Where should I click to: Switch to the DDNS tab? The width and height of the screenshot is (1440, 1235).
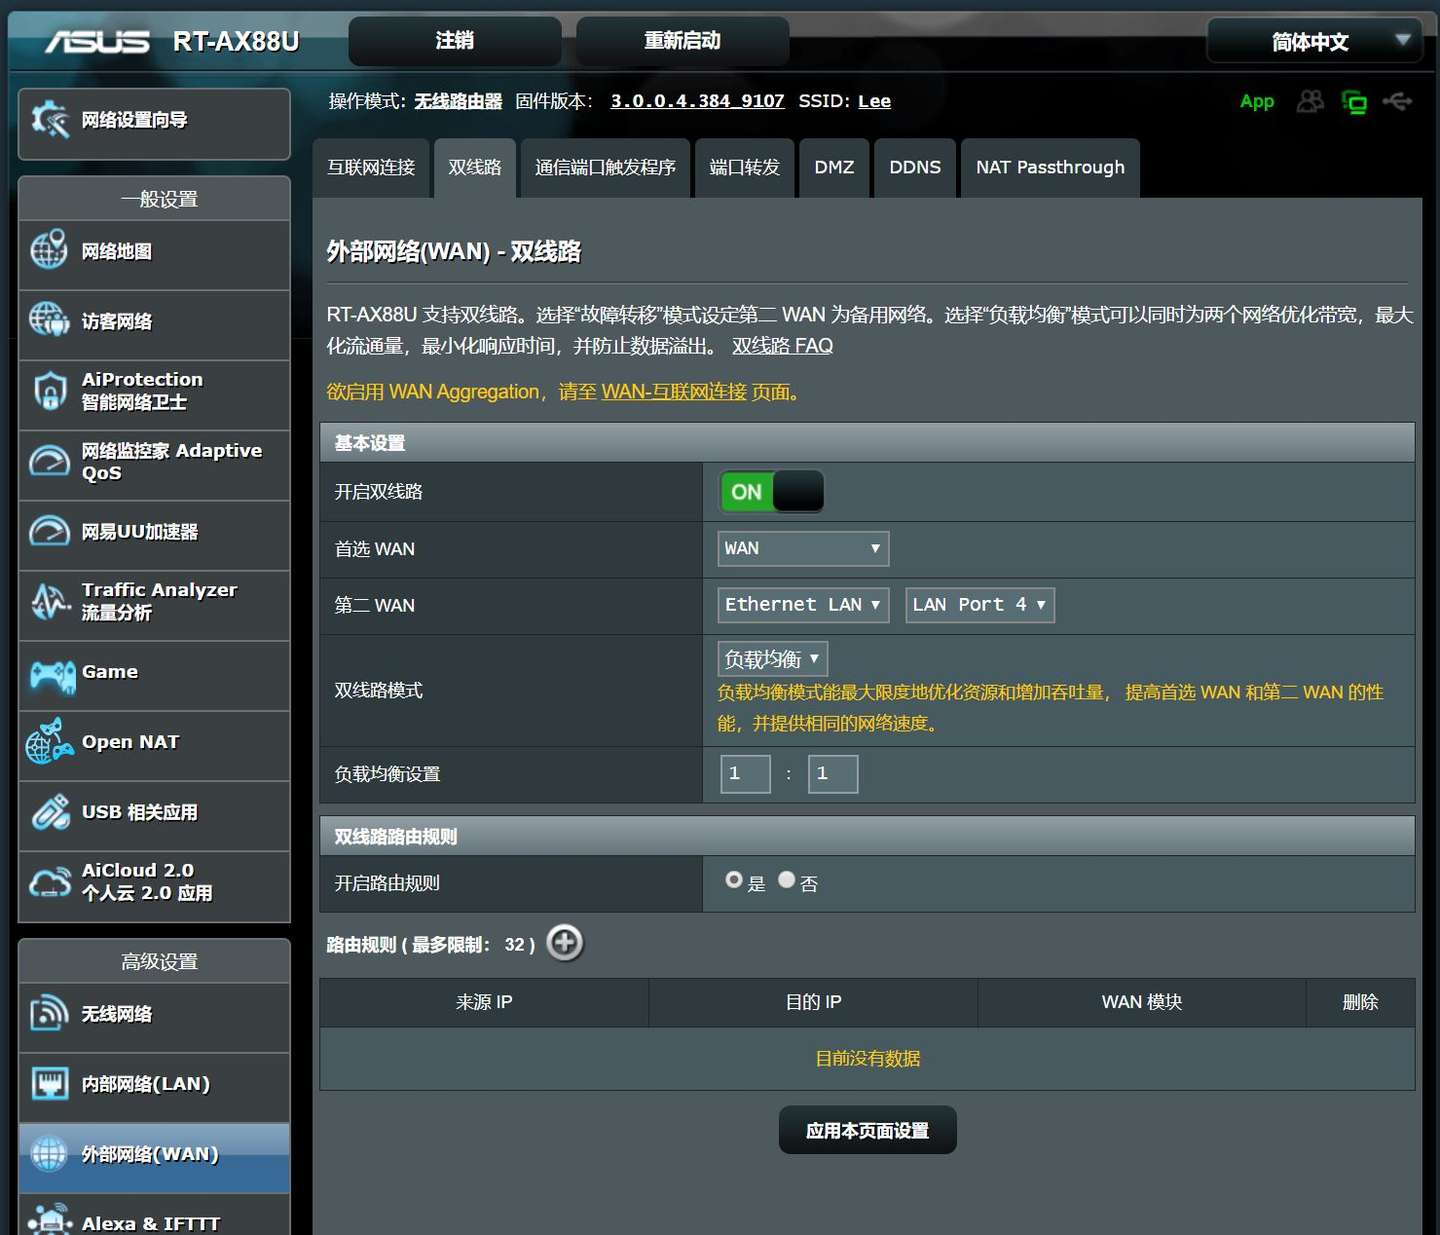(x=915, y=167)
